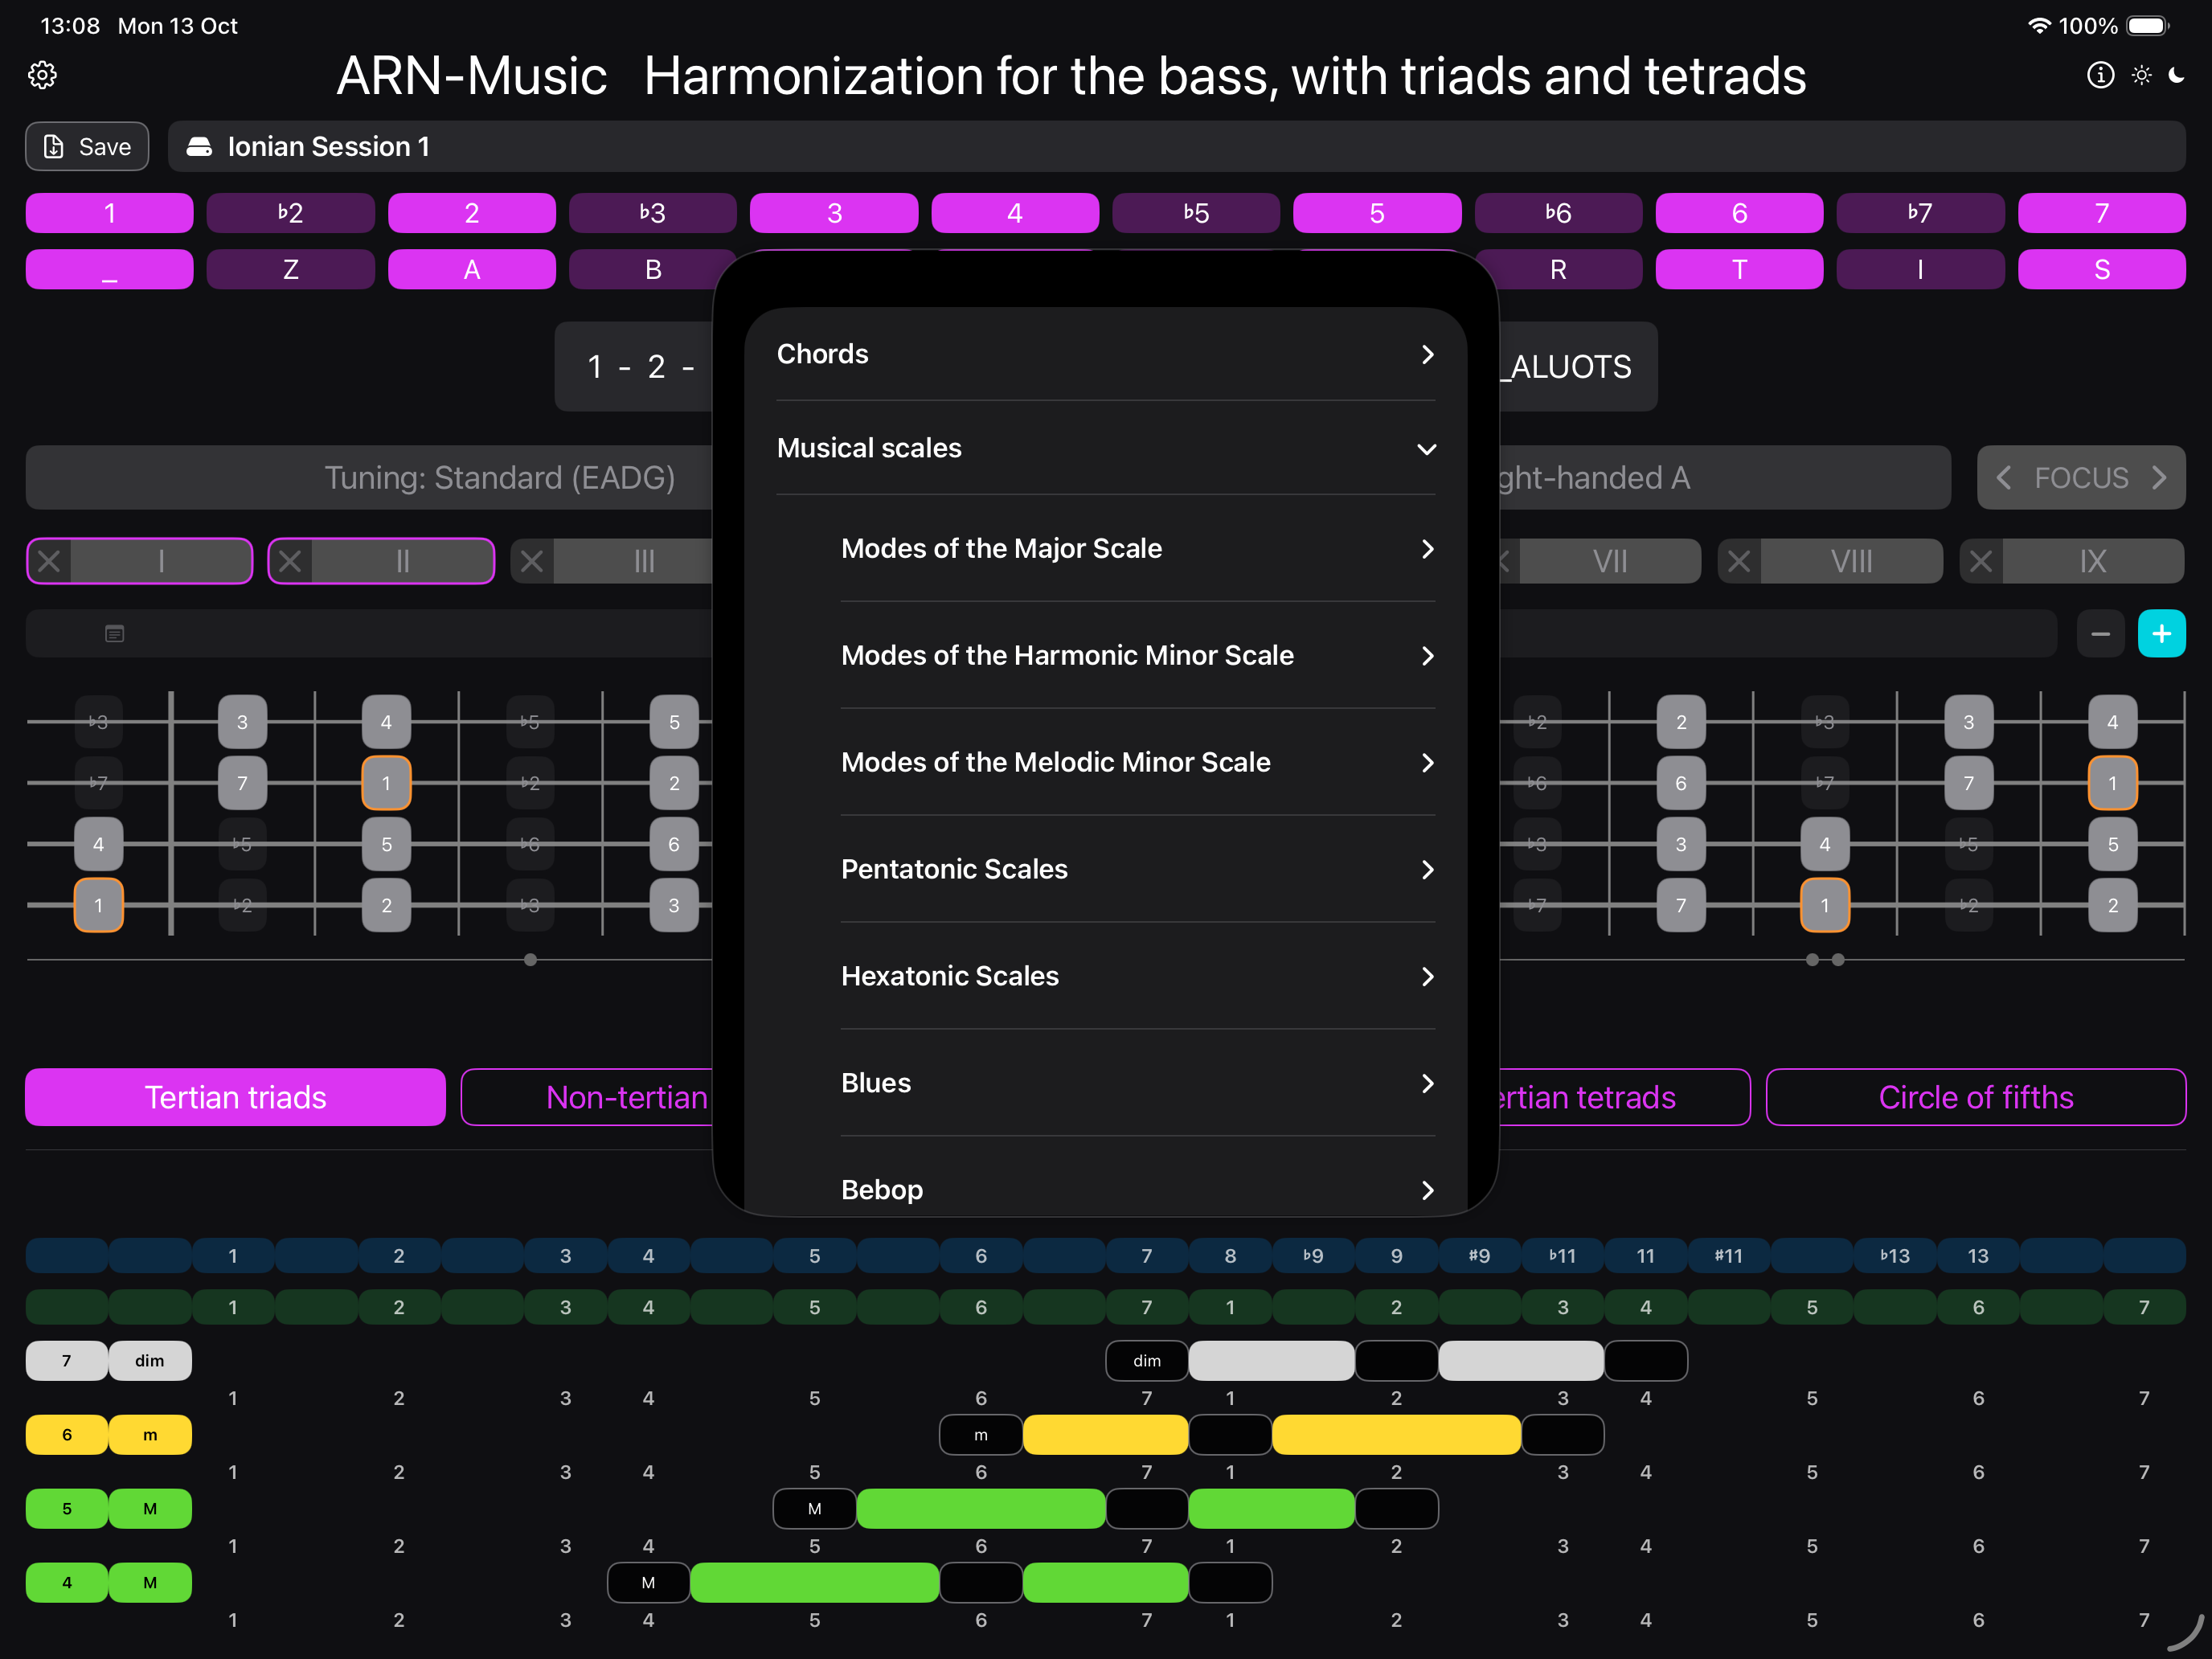This screenshot has height=1659, width=2212.
Task: Click the cyan plus button
Action: tap(2161, 633)
